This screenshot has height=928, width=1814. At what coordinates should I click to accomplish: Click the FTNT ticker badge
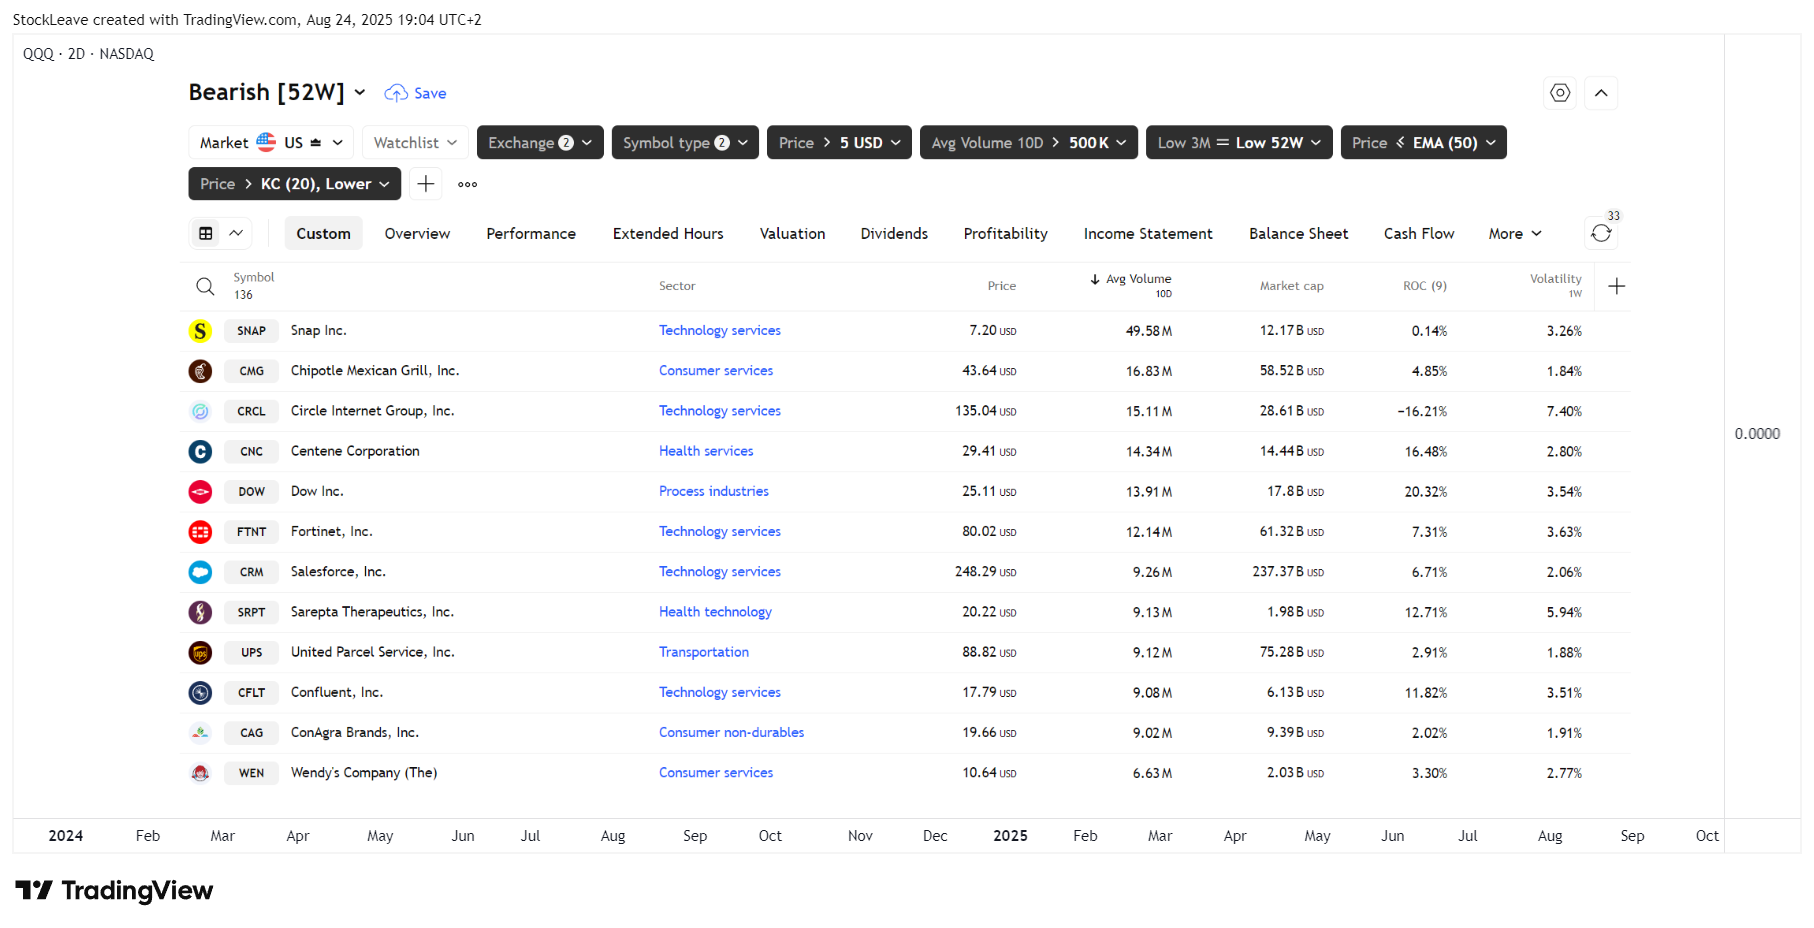coord(251,532)
